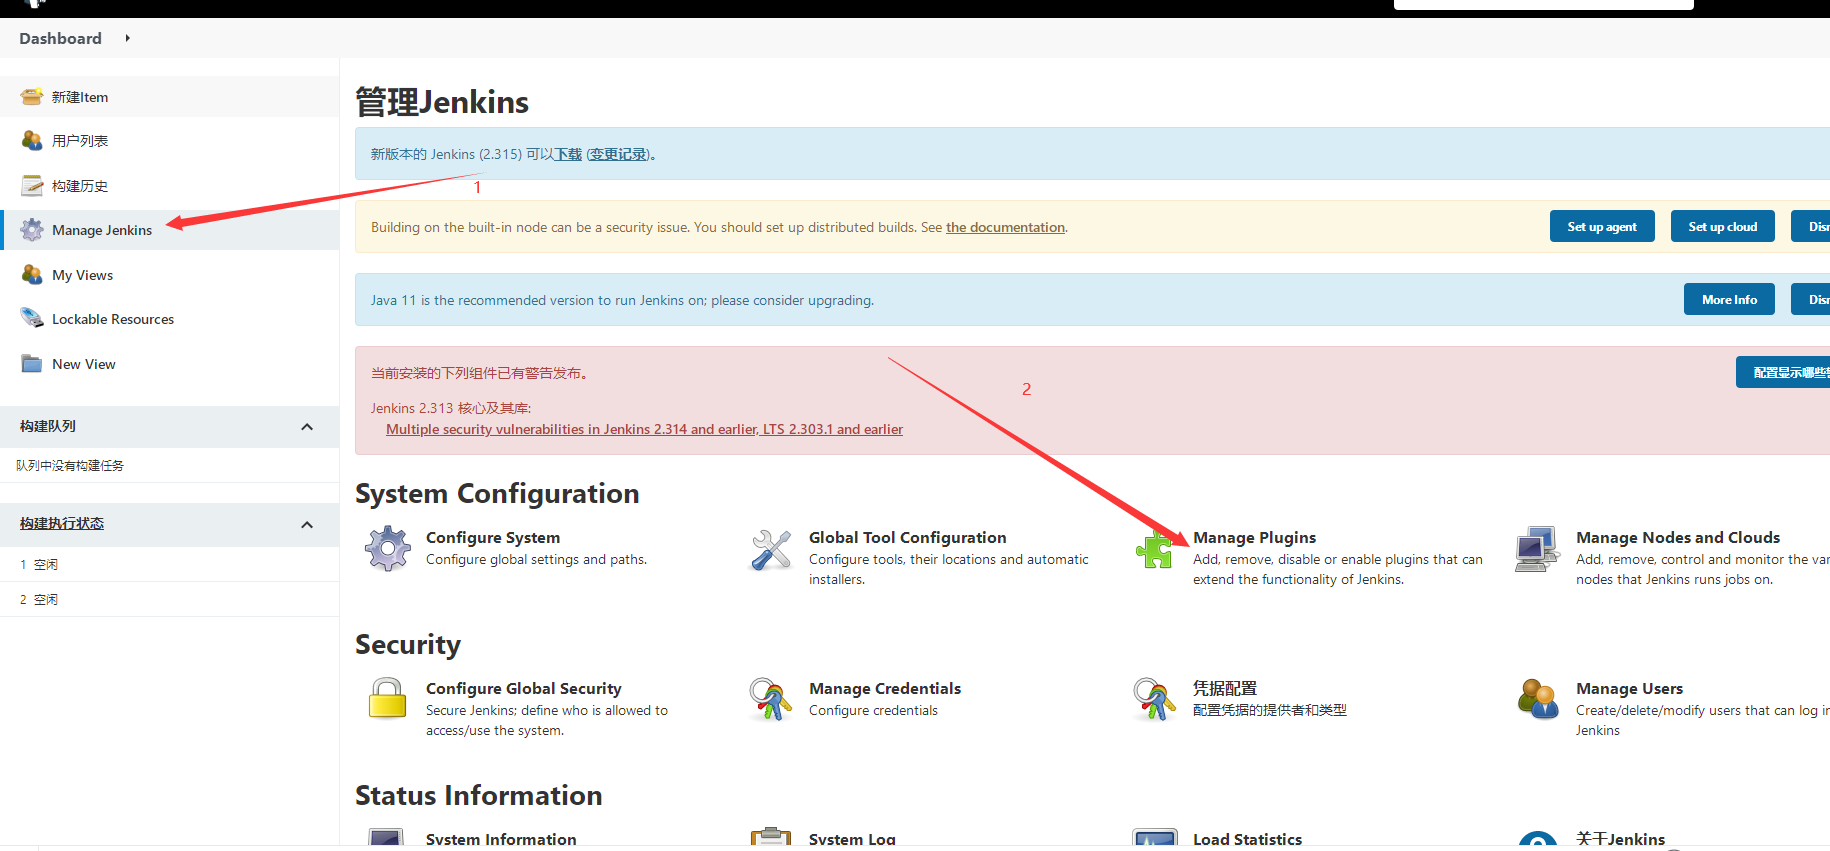This screenshot has width=1830, height=851.
Task: Open the 构建历史 sidebar entry
Action: tap(80, 186)
